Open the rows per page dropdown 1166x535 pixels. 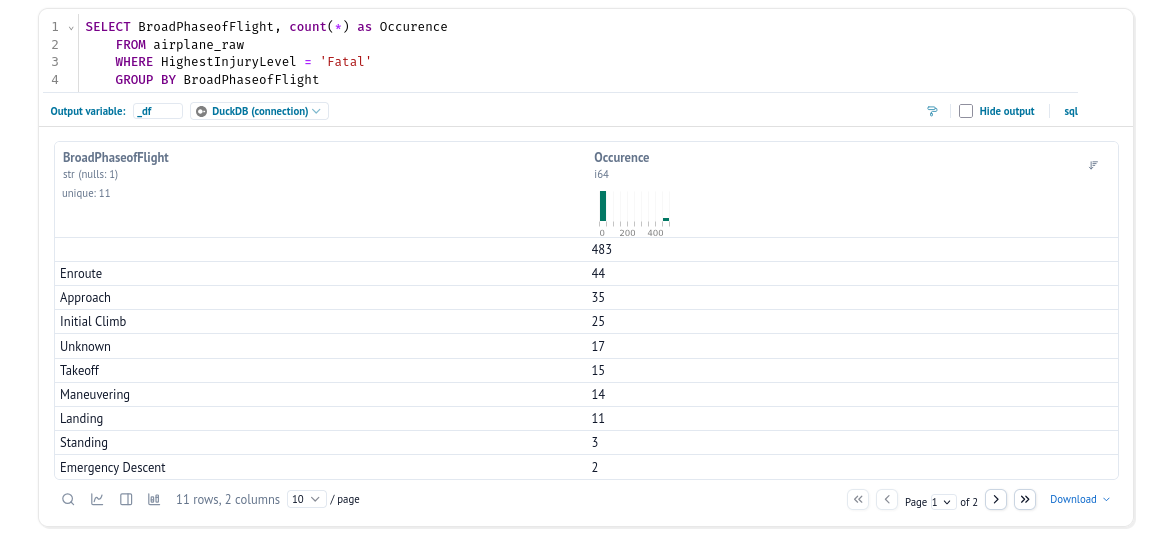click(306, 499)
